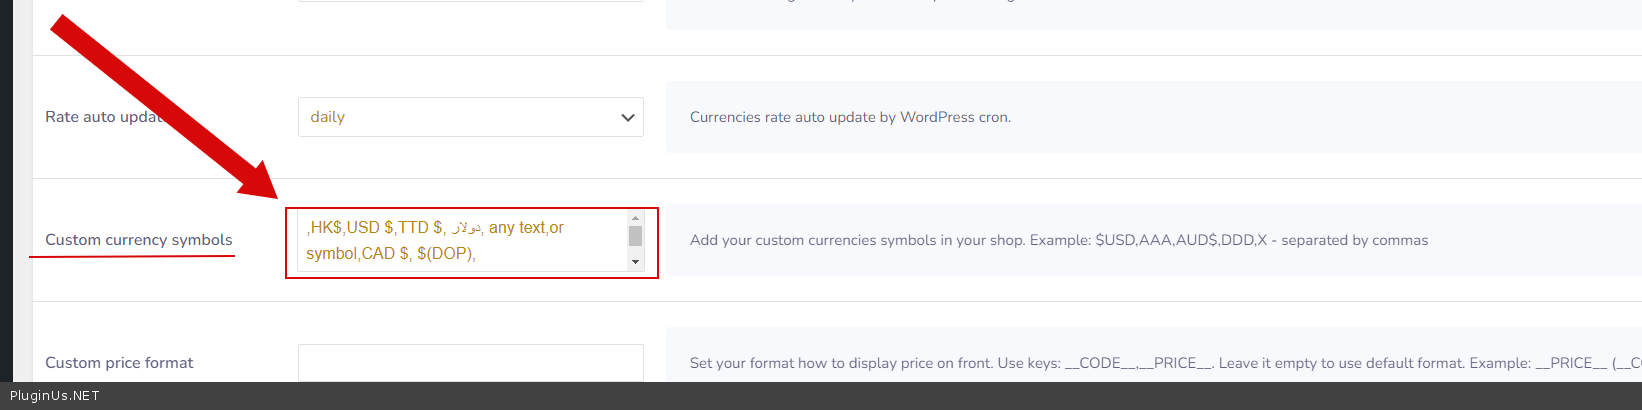
Task: Click the partially visible description panel at top
Action: 1150,14
